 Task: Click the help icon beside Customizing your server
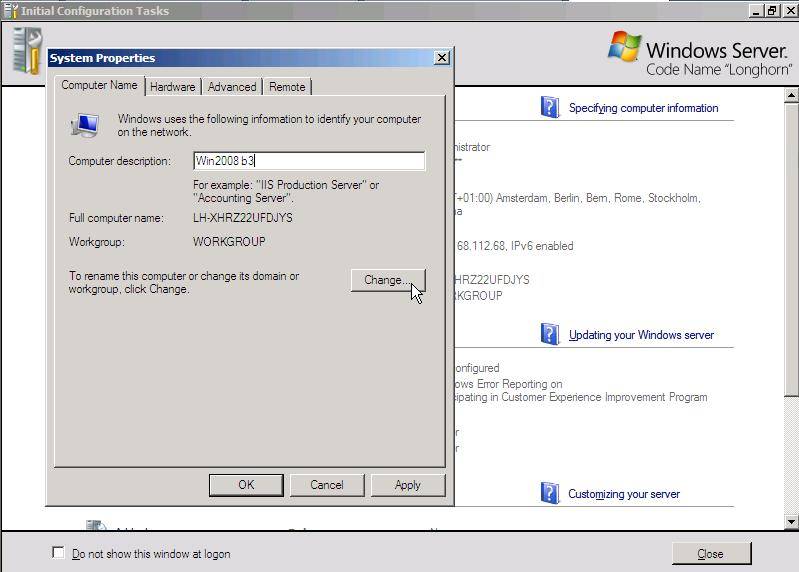[x=550, y=493]
